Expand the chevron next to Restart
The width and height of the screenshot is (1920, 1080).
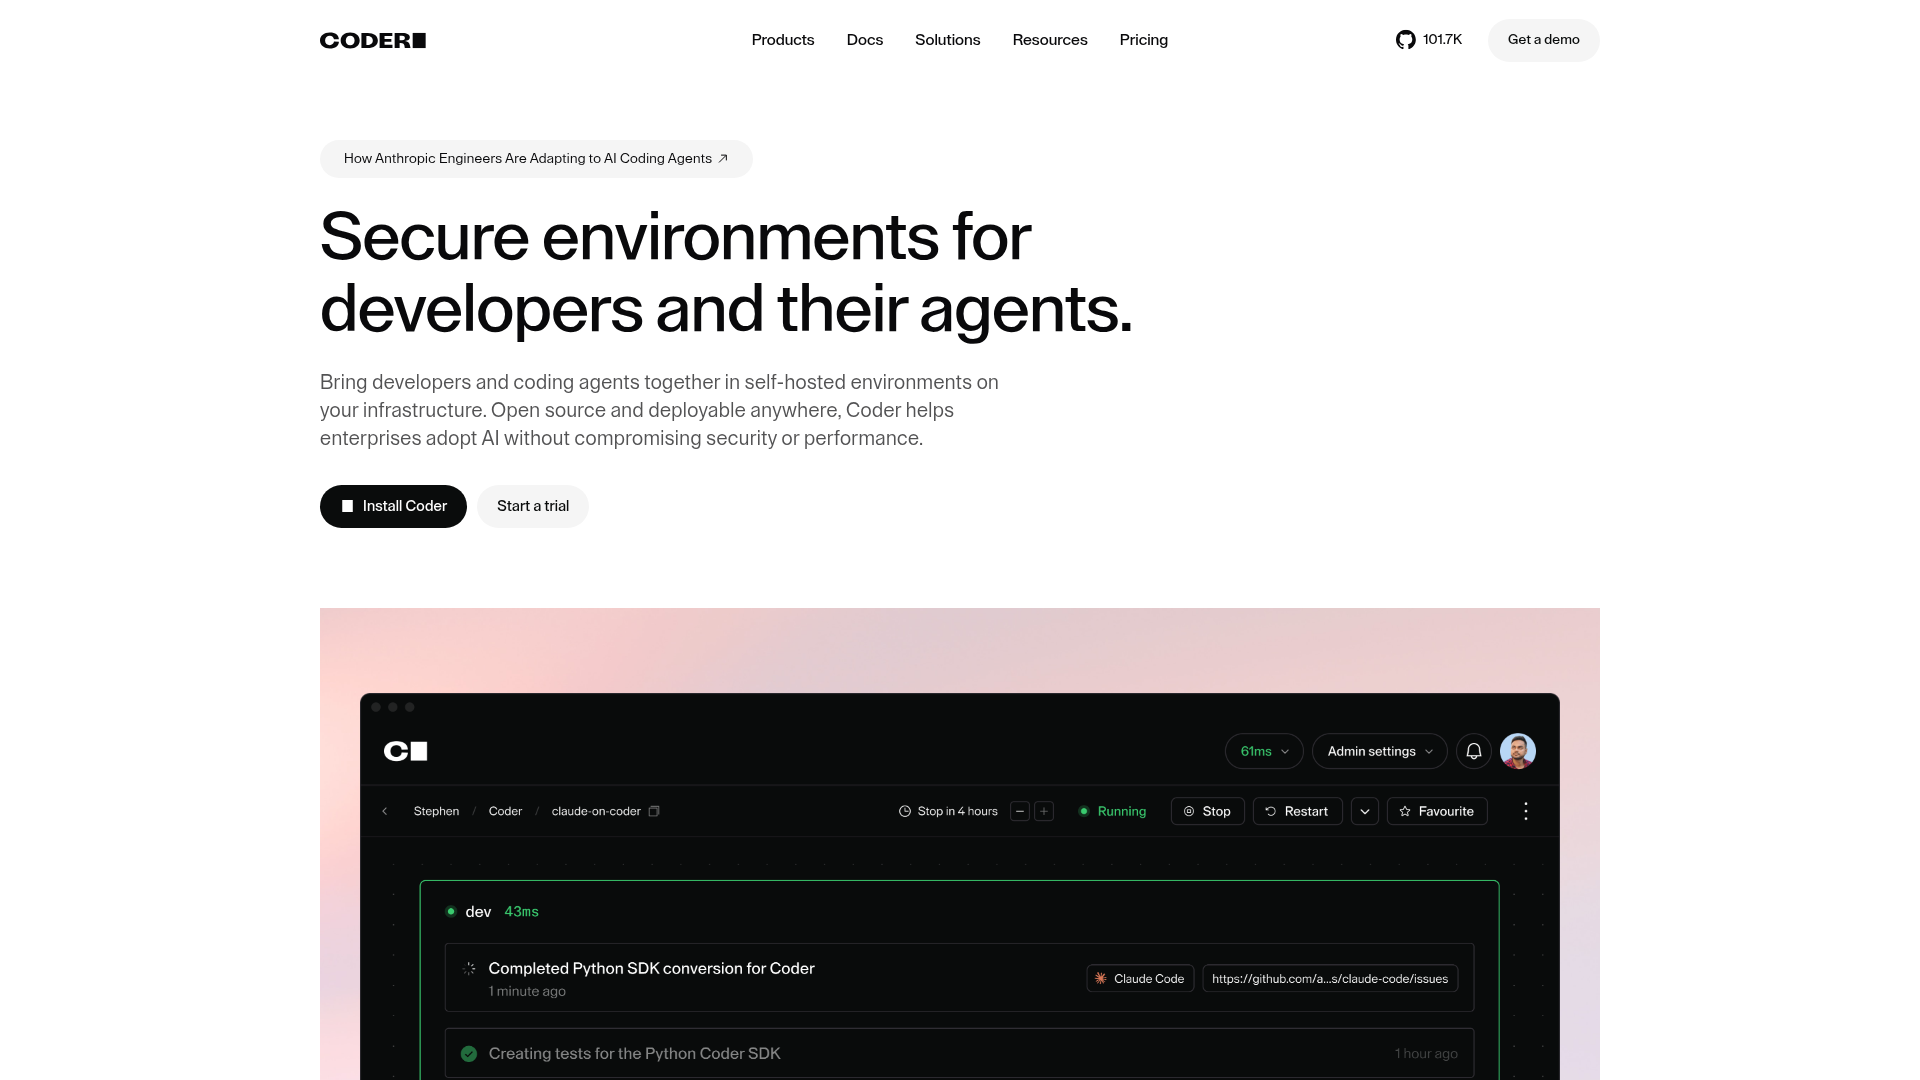[1364, 811]
